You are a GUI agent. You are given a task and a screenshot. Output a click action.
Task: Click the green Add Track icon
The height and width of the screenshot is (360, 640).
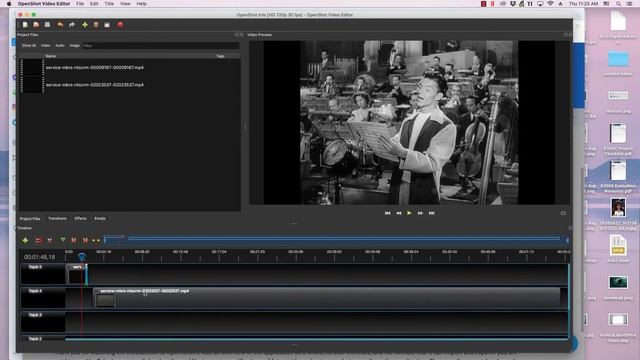click(25, 240)
